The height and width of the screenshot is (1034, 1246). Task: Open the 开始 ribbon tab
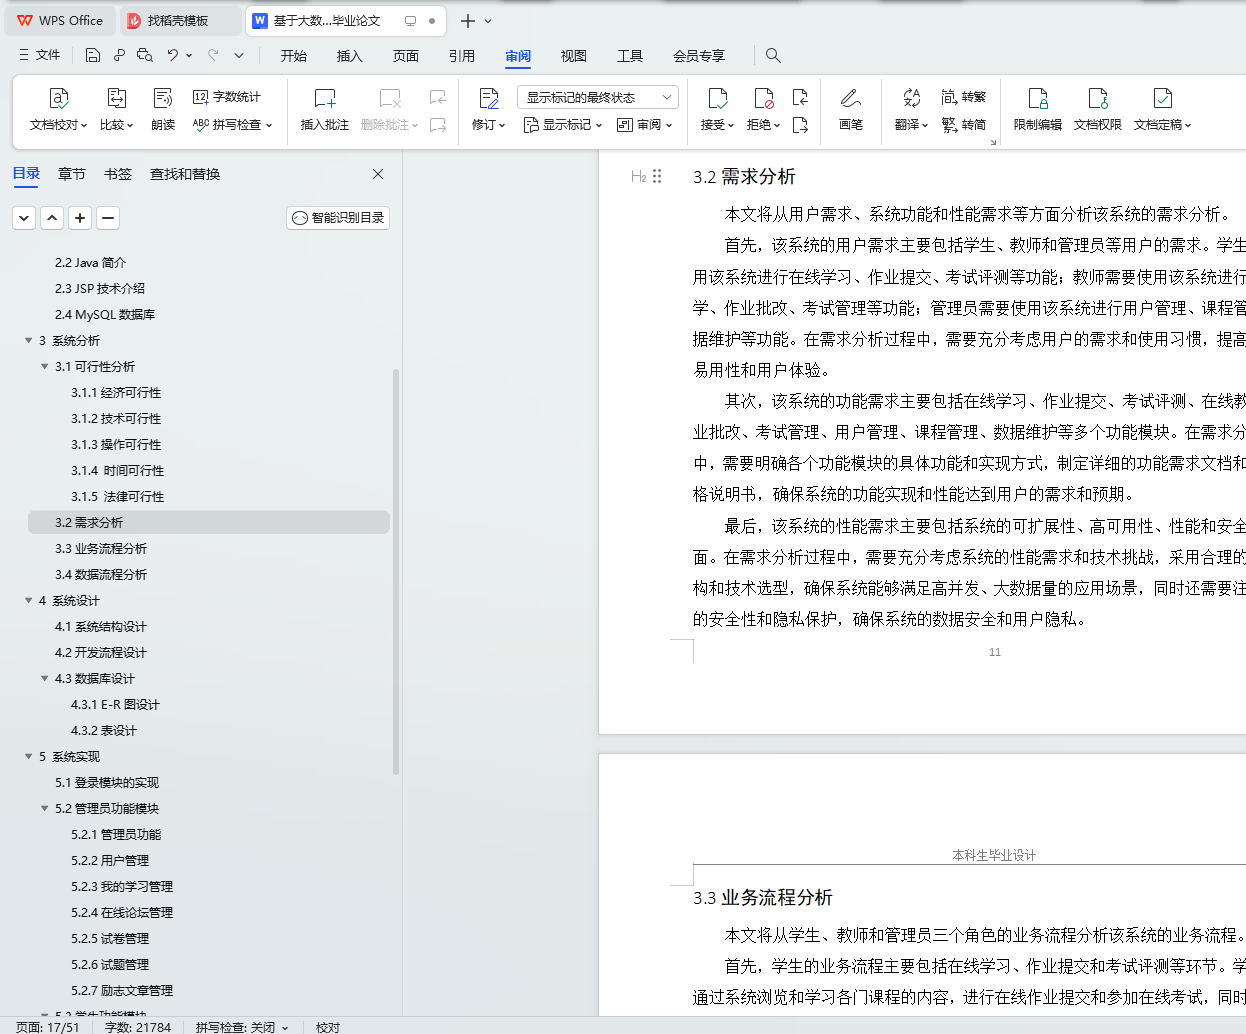point(294,56)
